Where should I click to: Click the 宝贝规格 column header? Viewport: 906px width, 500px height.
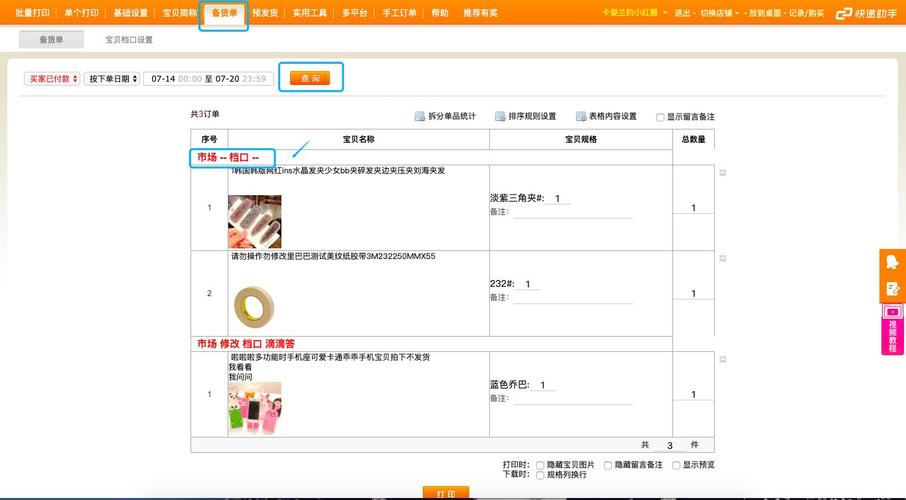click(581, 139)
